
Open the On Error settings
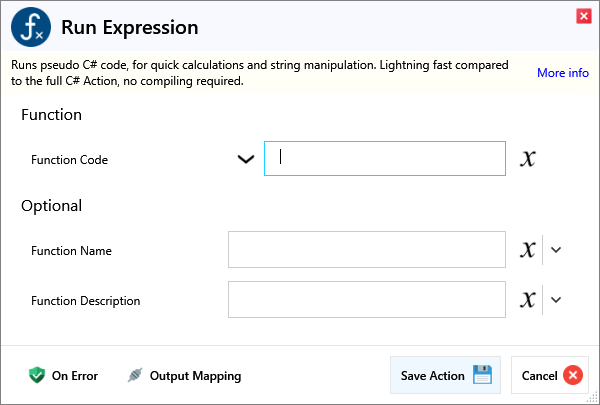coord(74,376)
